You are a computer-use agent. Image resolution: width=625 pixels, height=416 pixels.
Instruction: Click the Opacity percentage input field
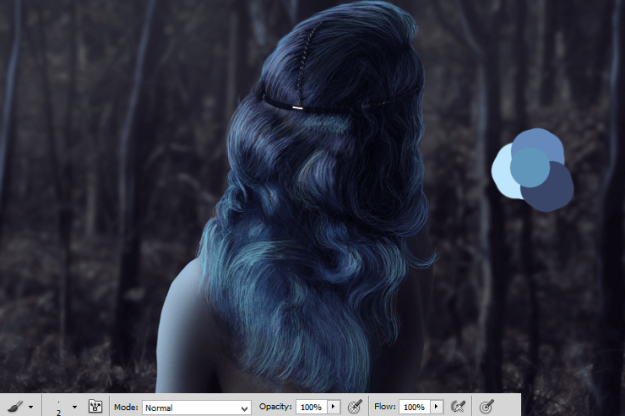point(310,408)
